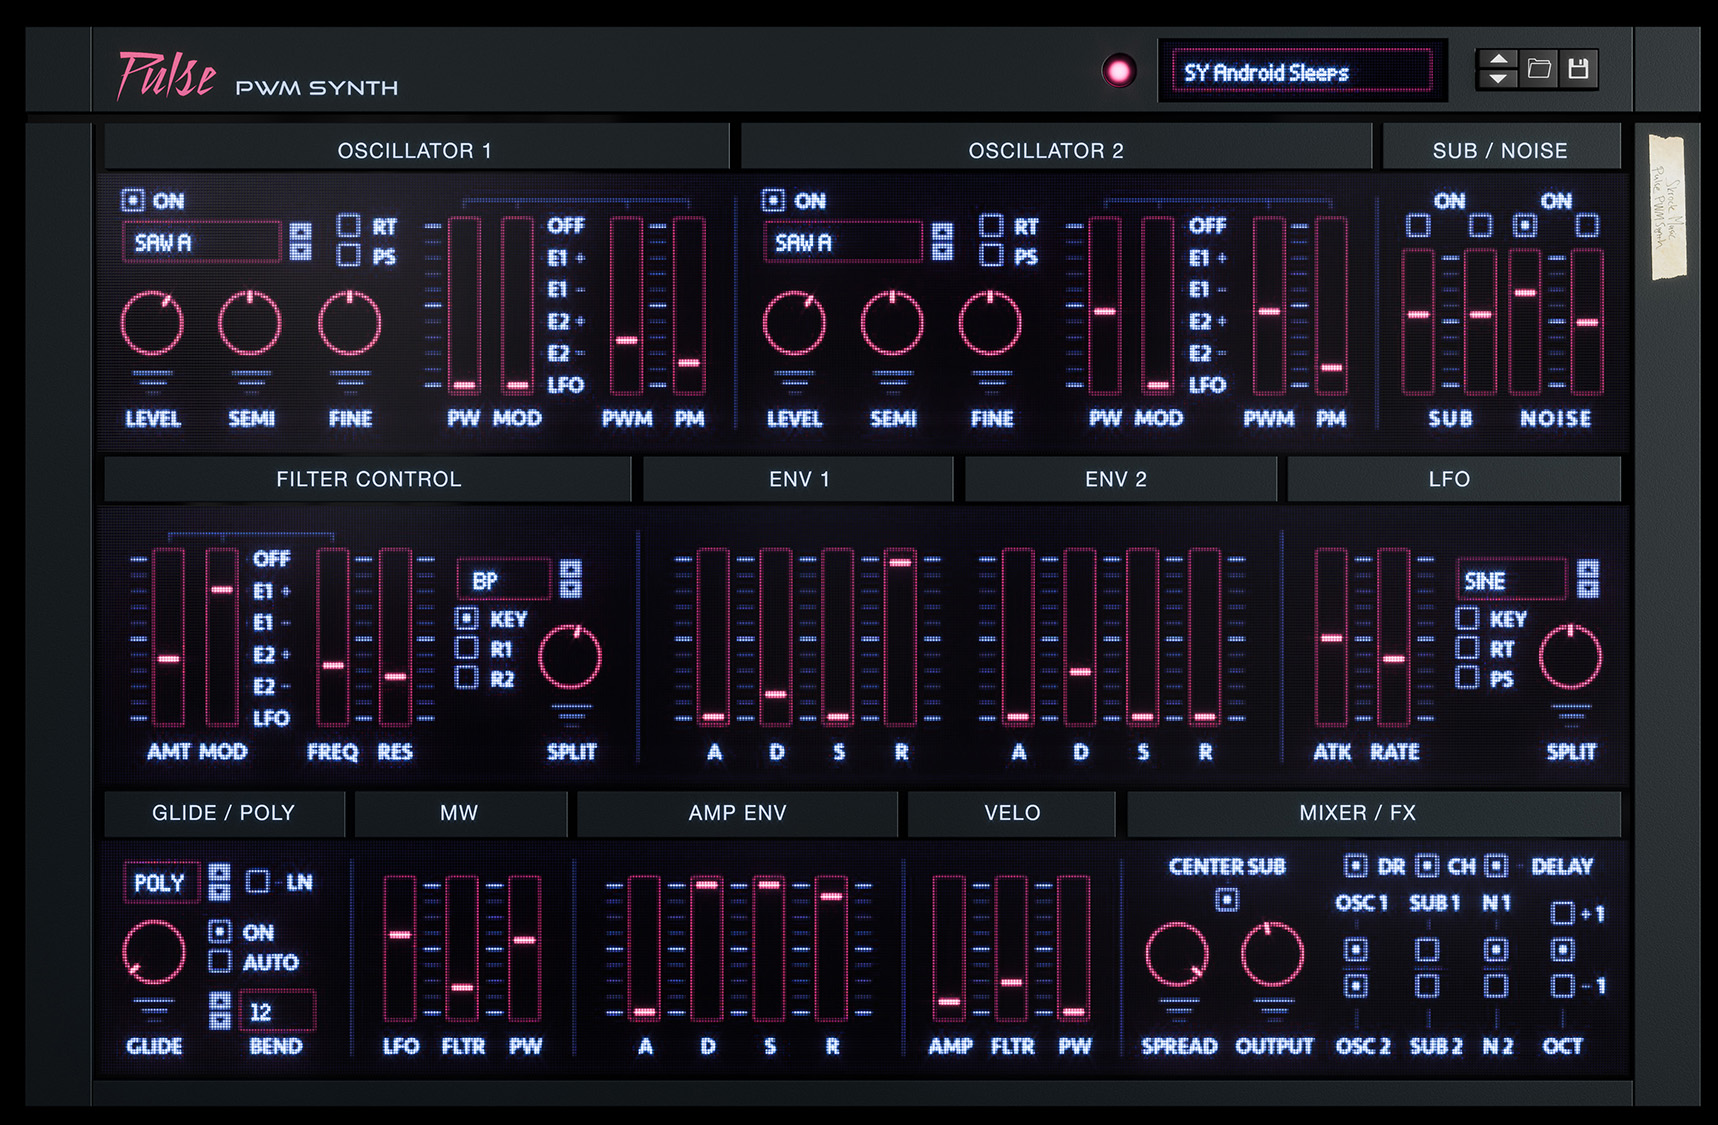Enable Oscillator 2 PS checkbox
1718x1125 pixels.
coord(991,255)
